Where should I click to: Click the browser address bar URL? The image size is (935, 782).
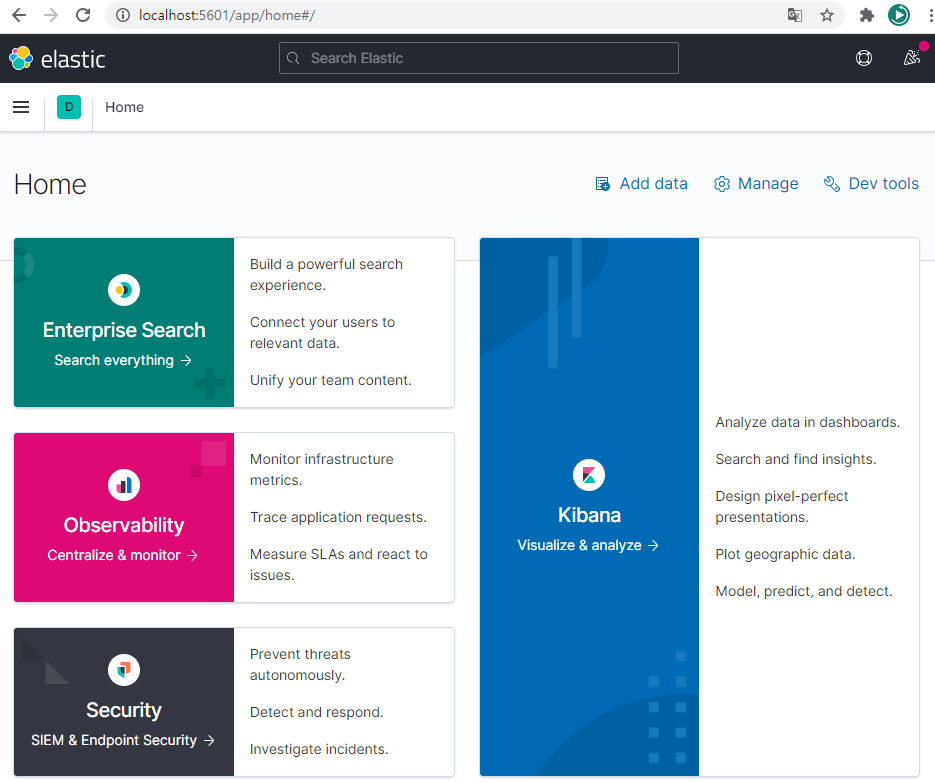[x=227, y=15]
